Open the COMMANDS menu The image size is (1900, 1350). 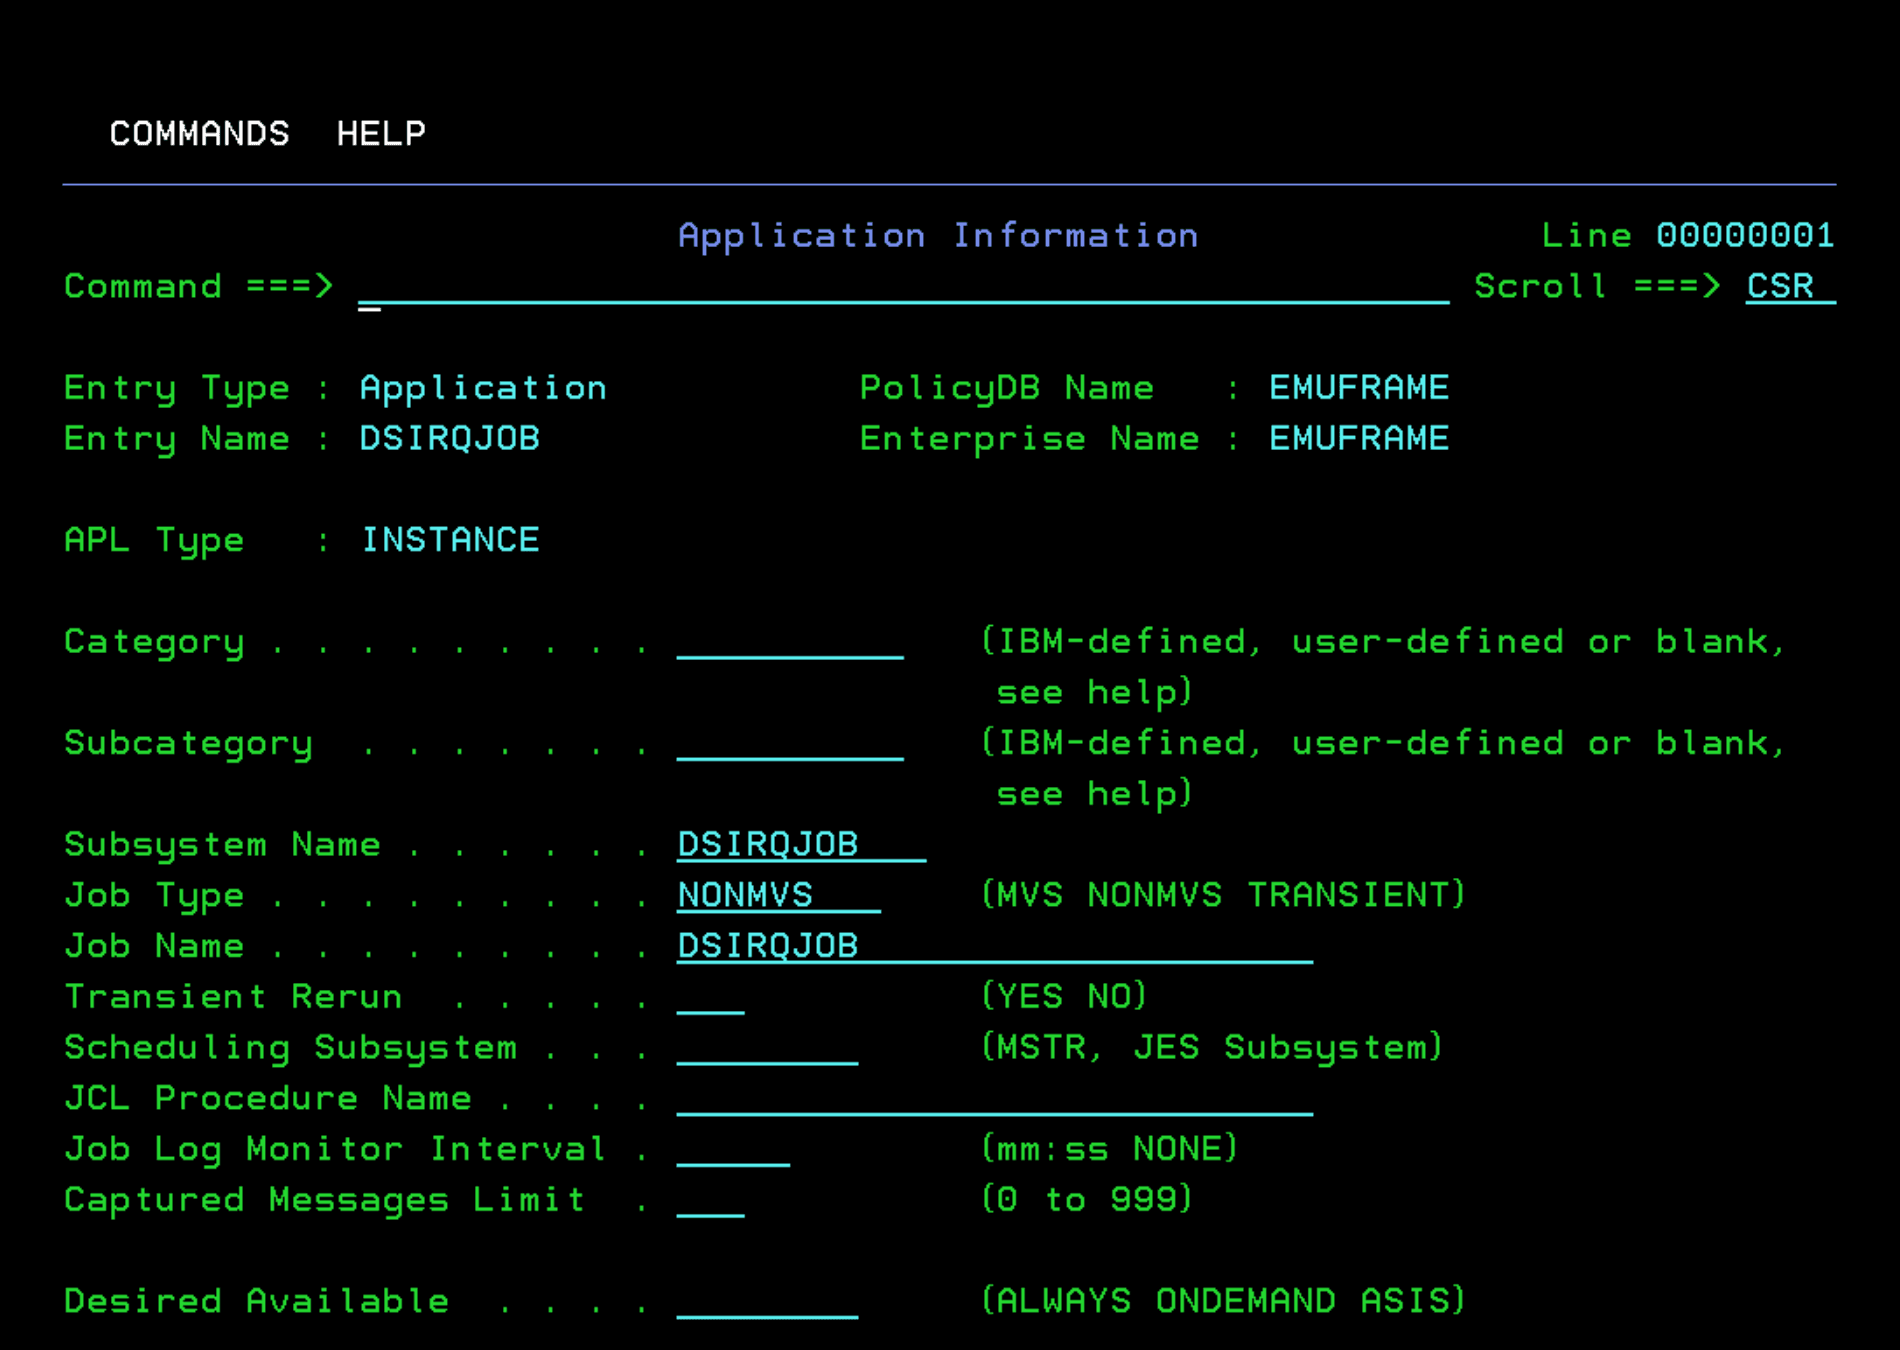[198, 133]
